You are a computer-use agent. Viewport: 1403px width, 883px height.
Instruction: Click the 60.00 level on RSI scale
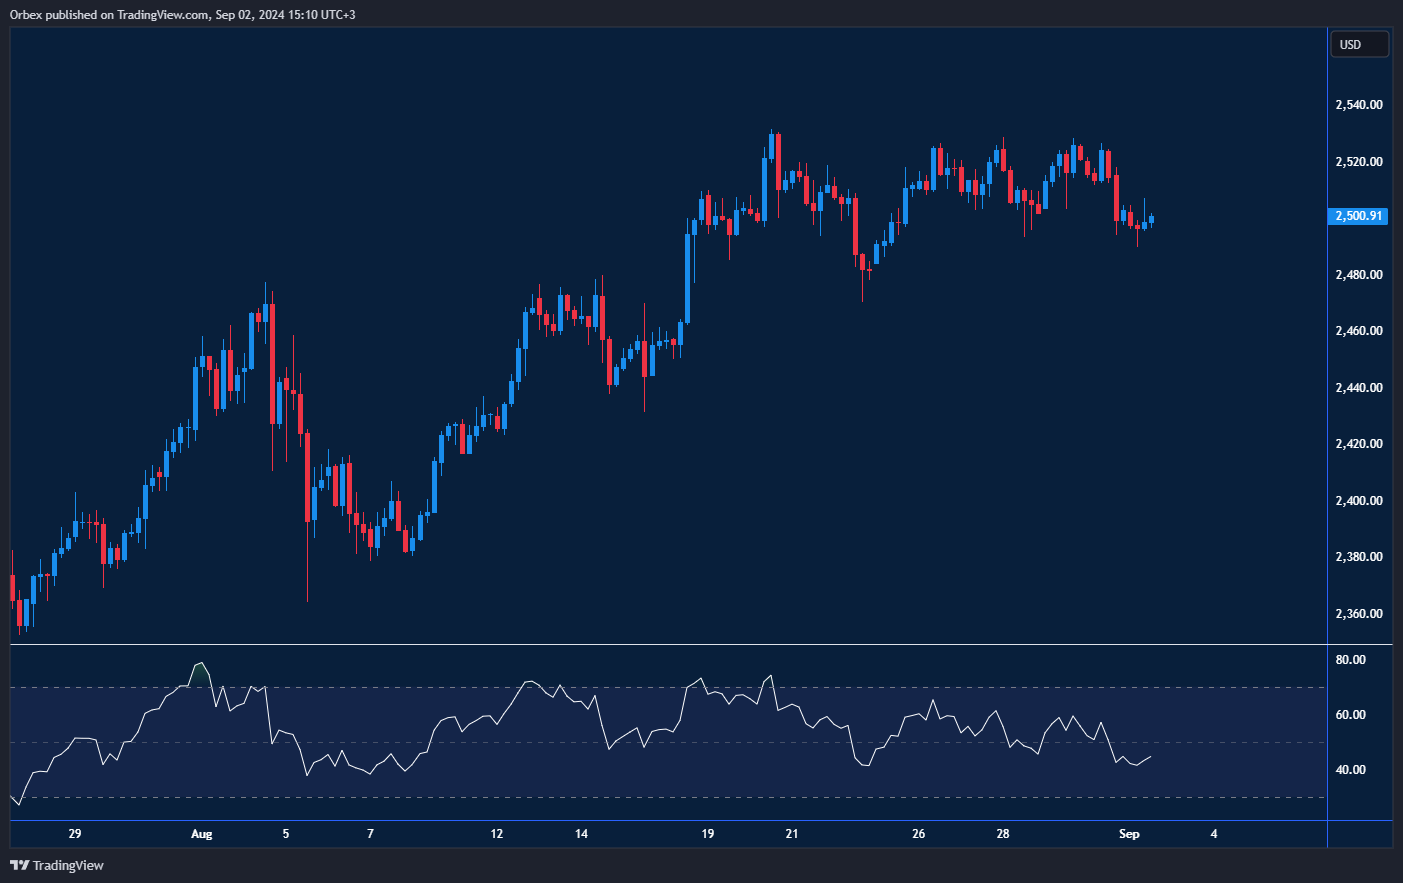[1350, 715]
